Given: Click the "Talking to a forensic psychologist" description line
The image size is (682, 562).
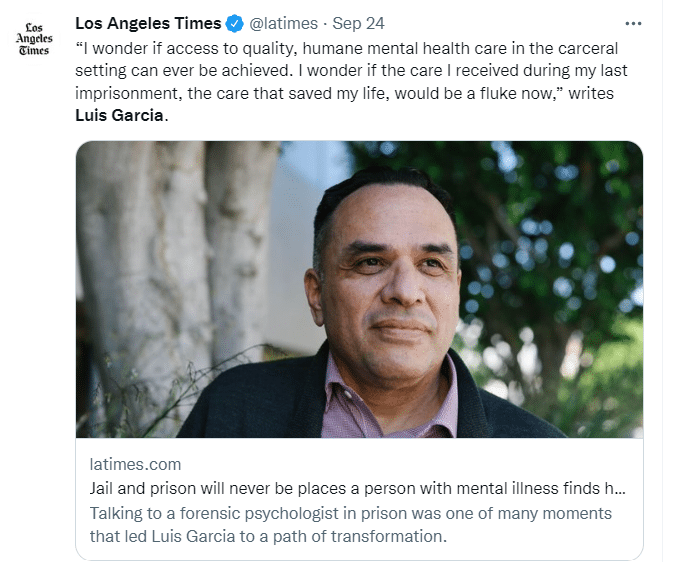Looking at the screenshot, I should pyautogui.click(x=350, y=513).
